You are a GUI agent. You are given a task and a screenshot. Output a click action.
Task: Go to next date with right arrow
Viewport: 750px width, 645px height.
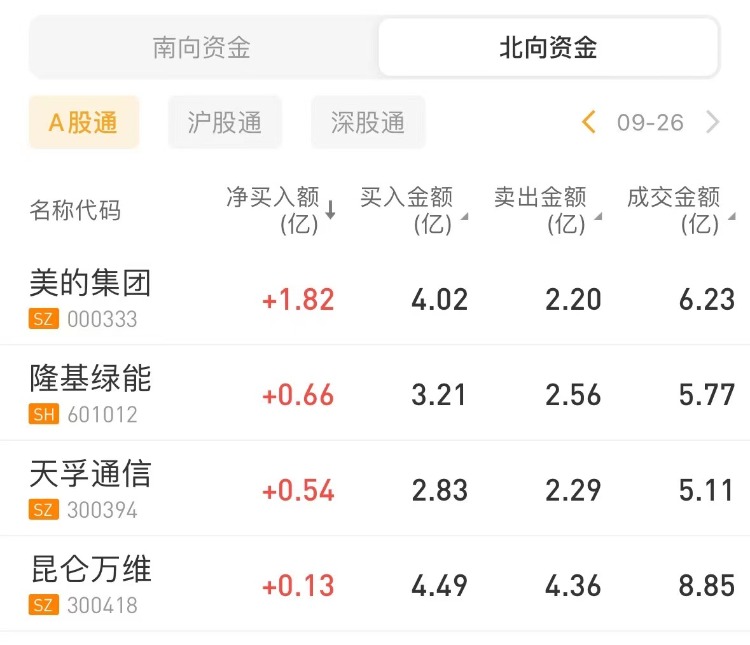712,123
